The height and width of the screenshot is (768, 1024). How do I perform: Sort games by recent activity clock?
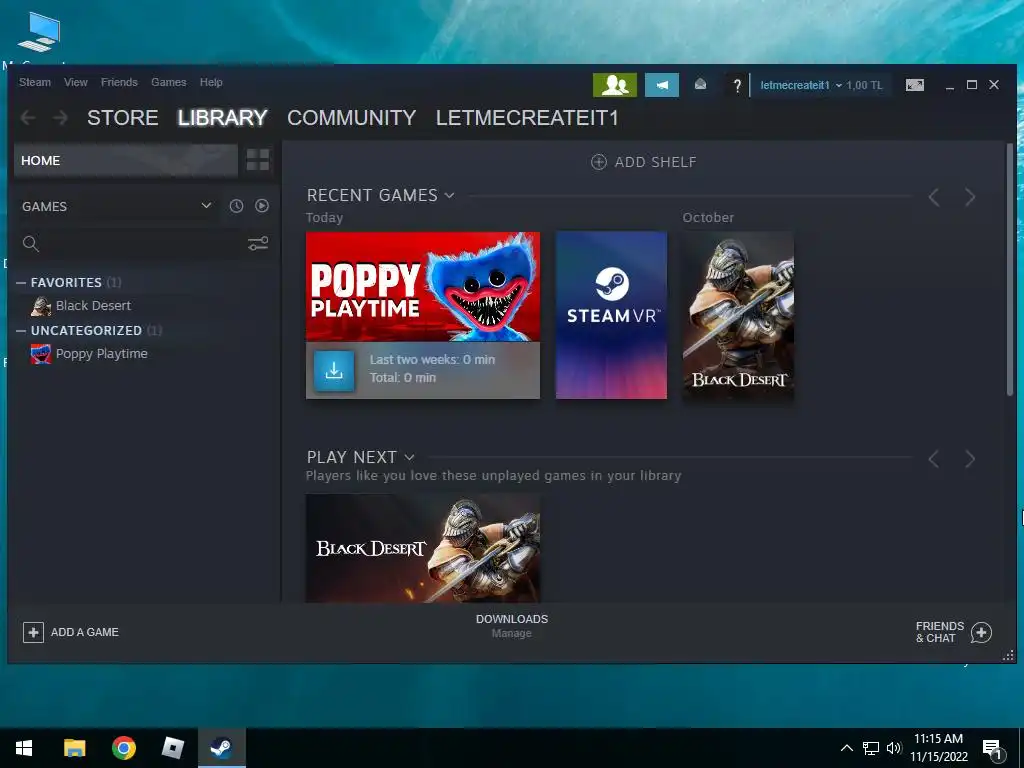point(236,206)
